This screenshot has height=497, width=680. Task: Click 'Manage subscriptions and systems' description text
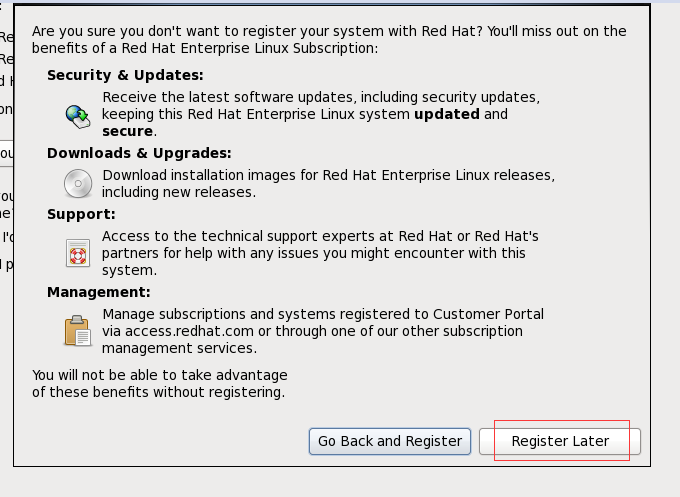(323, 331)
